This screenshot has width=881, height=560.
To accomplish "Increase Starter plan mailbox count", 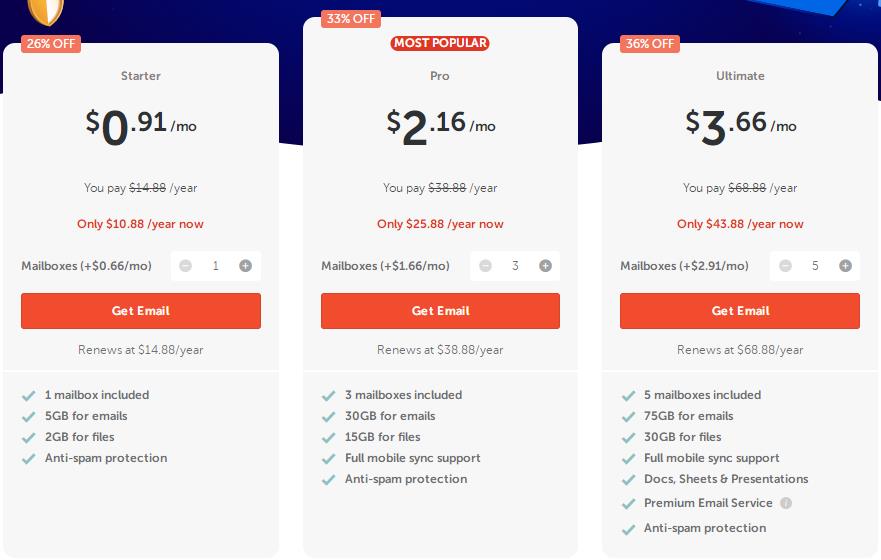I will [245, 266].
